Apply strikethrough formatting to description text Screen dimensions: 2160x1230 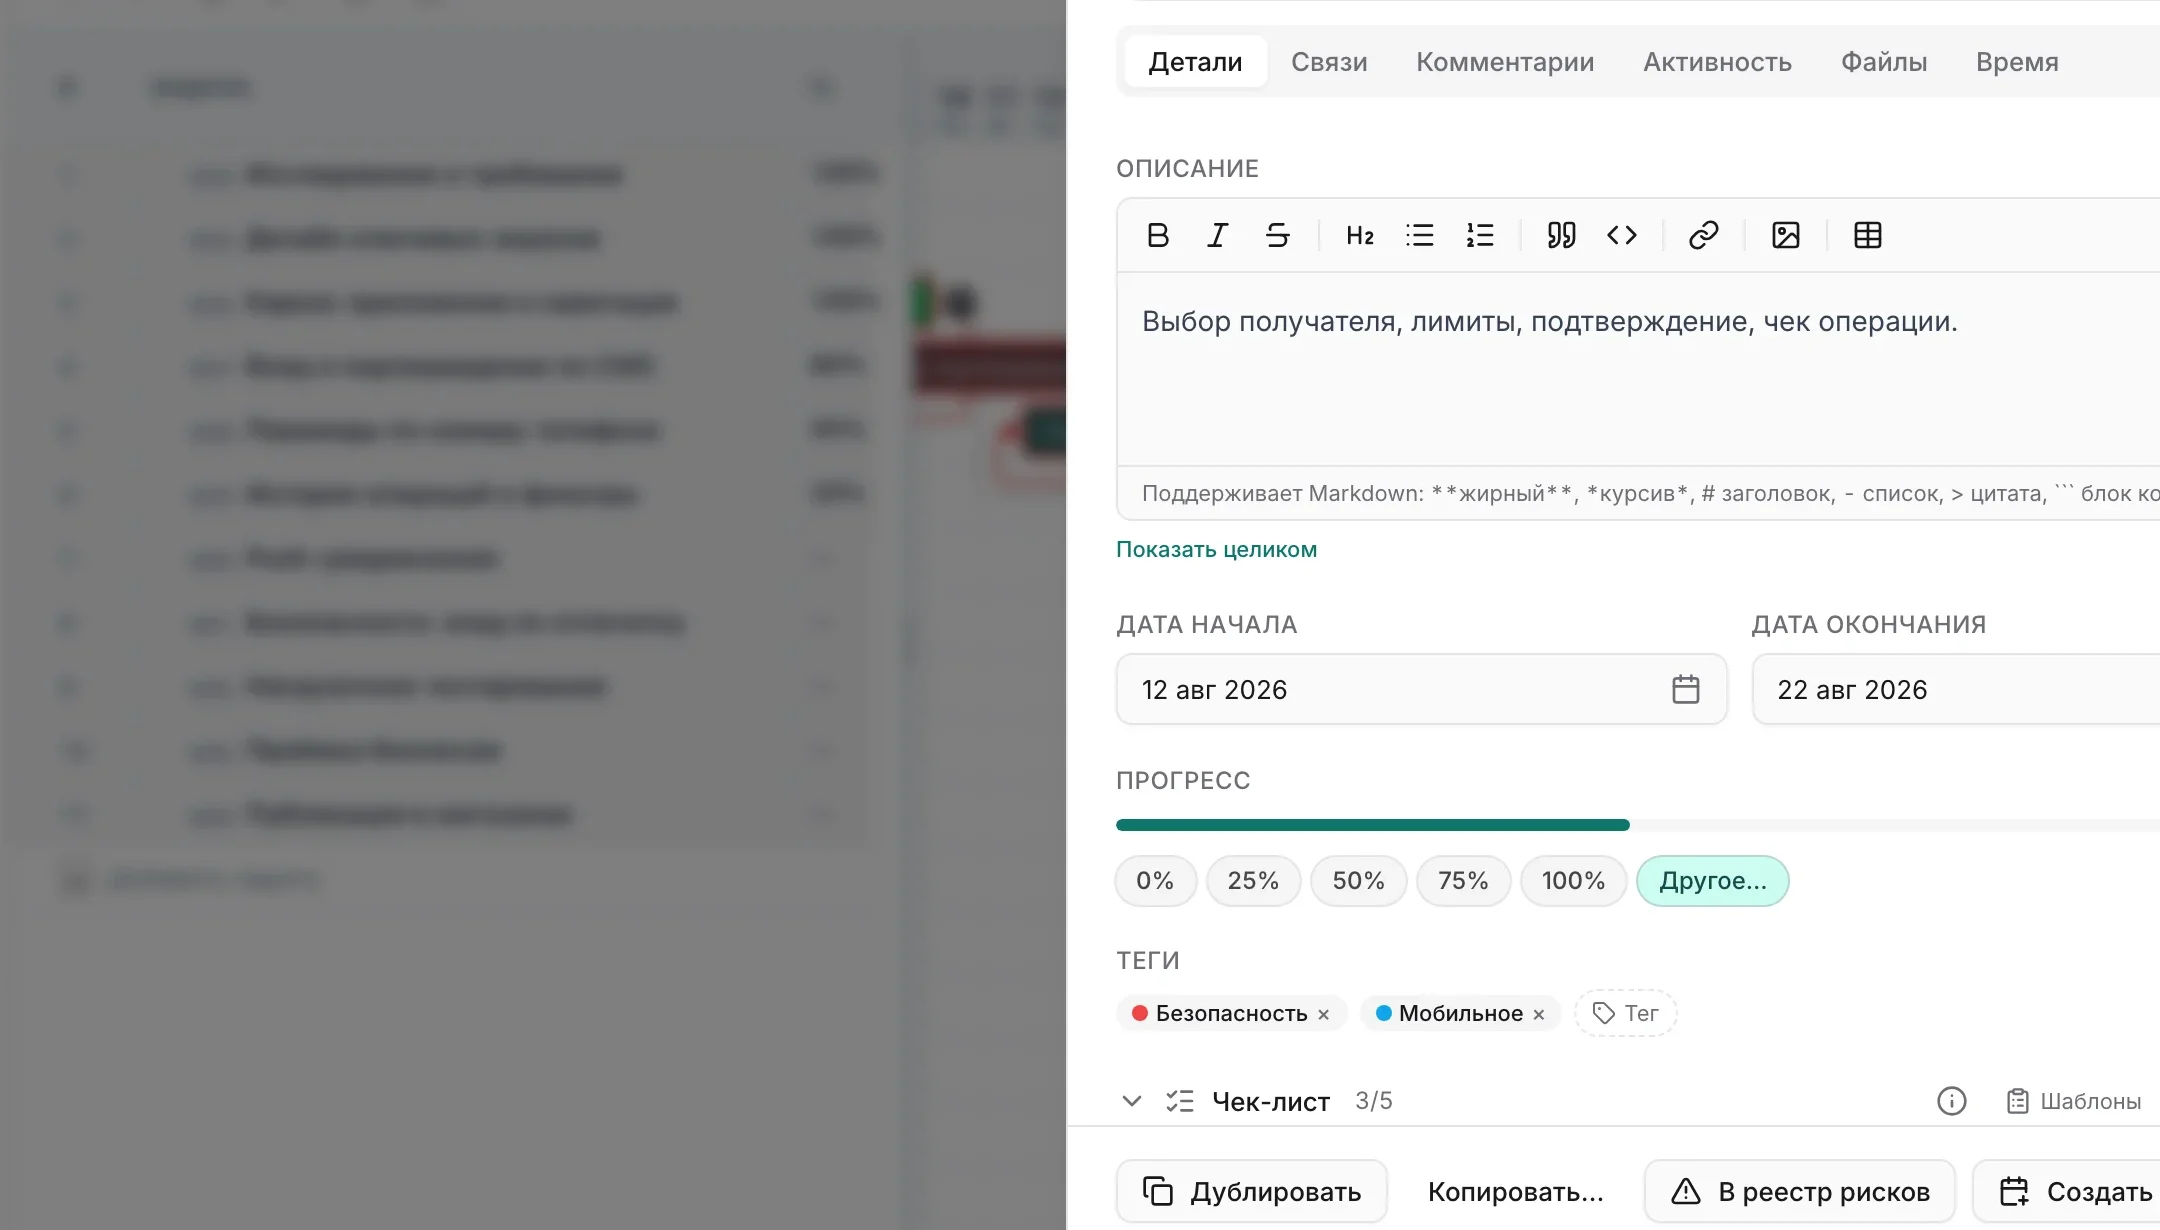(1277, 235)
